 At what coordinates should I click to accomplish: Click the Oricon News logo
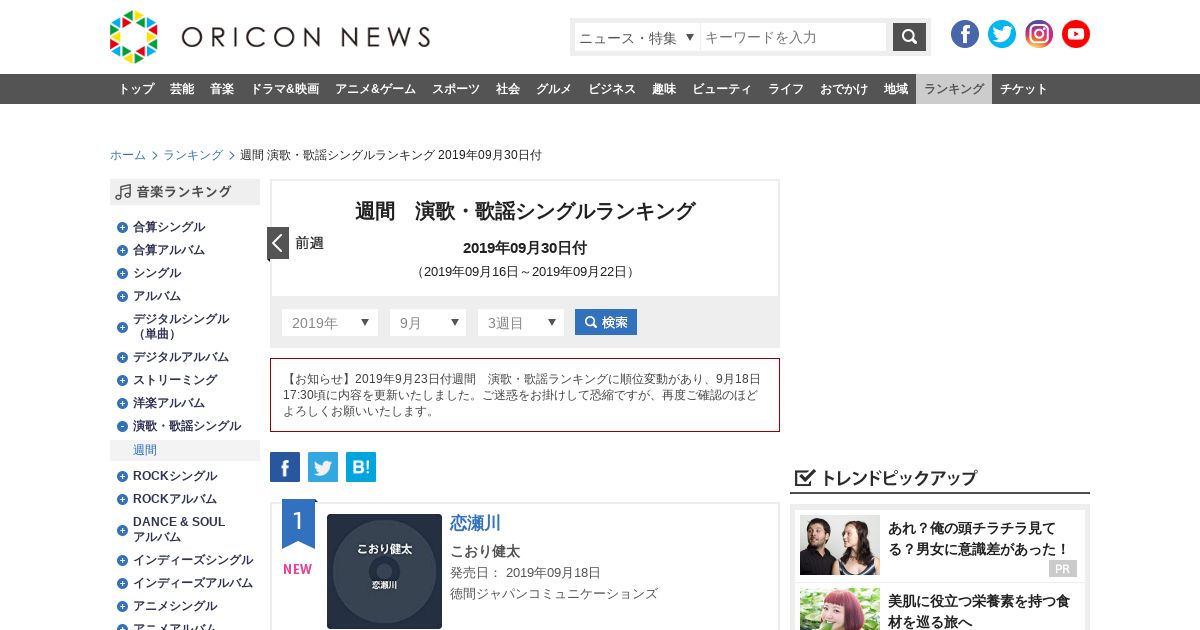270,37
